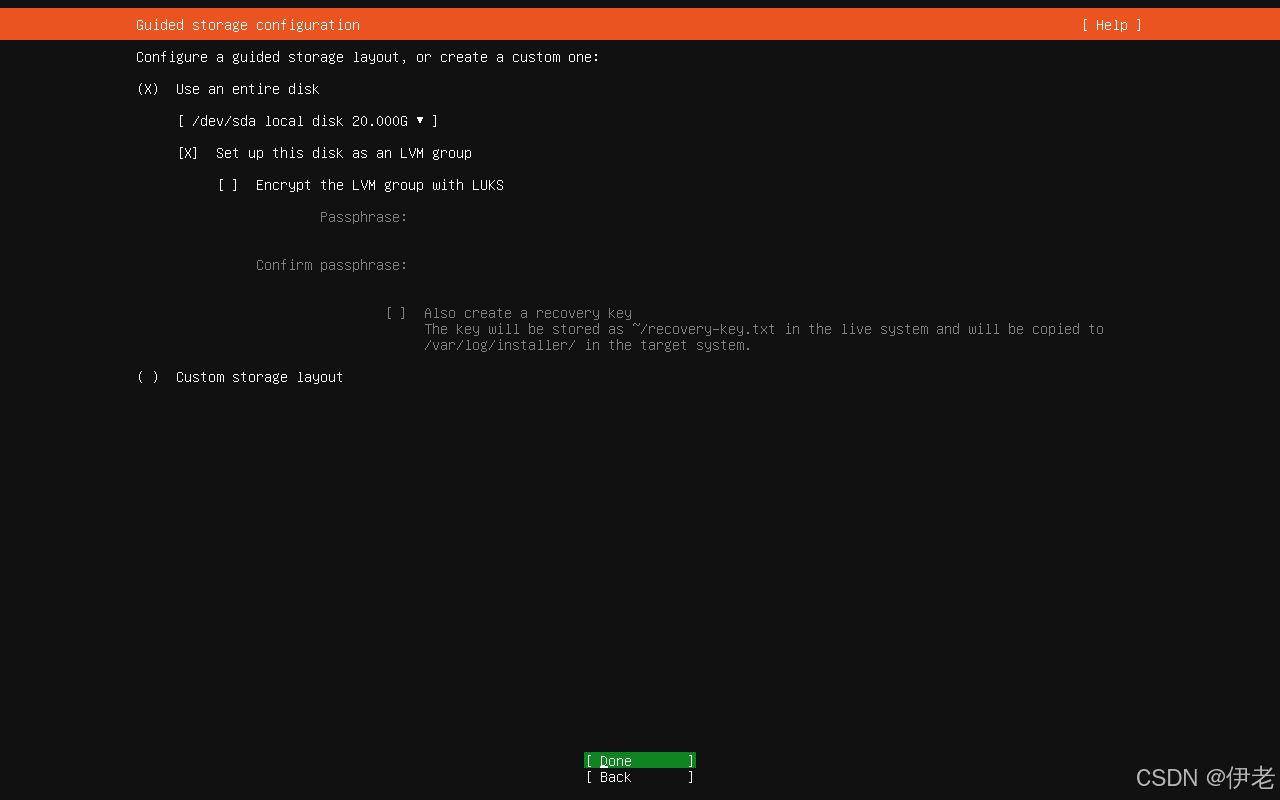Click the recovery-key.txt description text
Screen dimensions: 1280x800
[763, 337]
